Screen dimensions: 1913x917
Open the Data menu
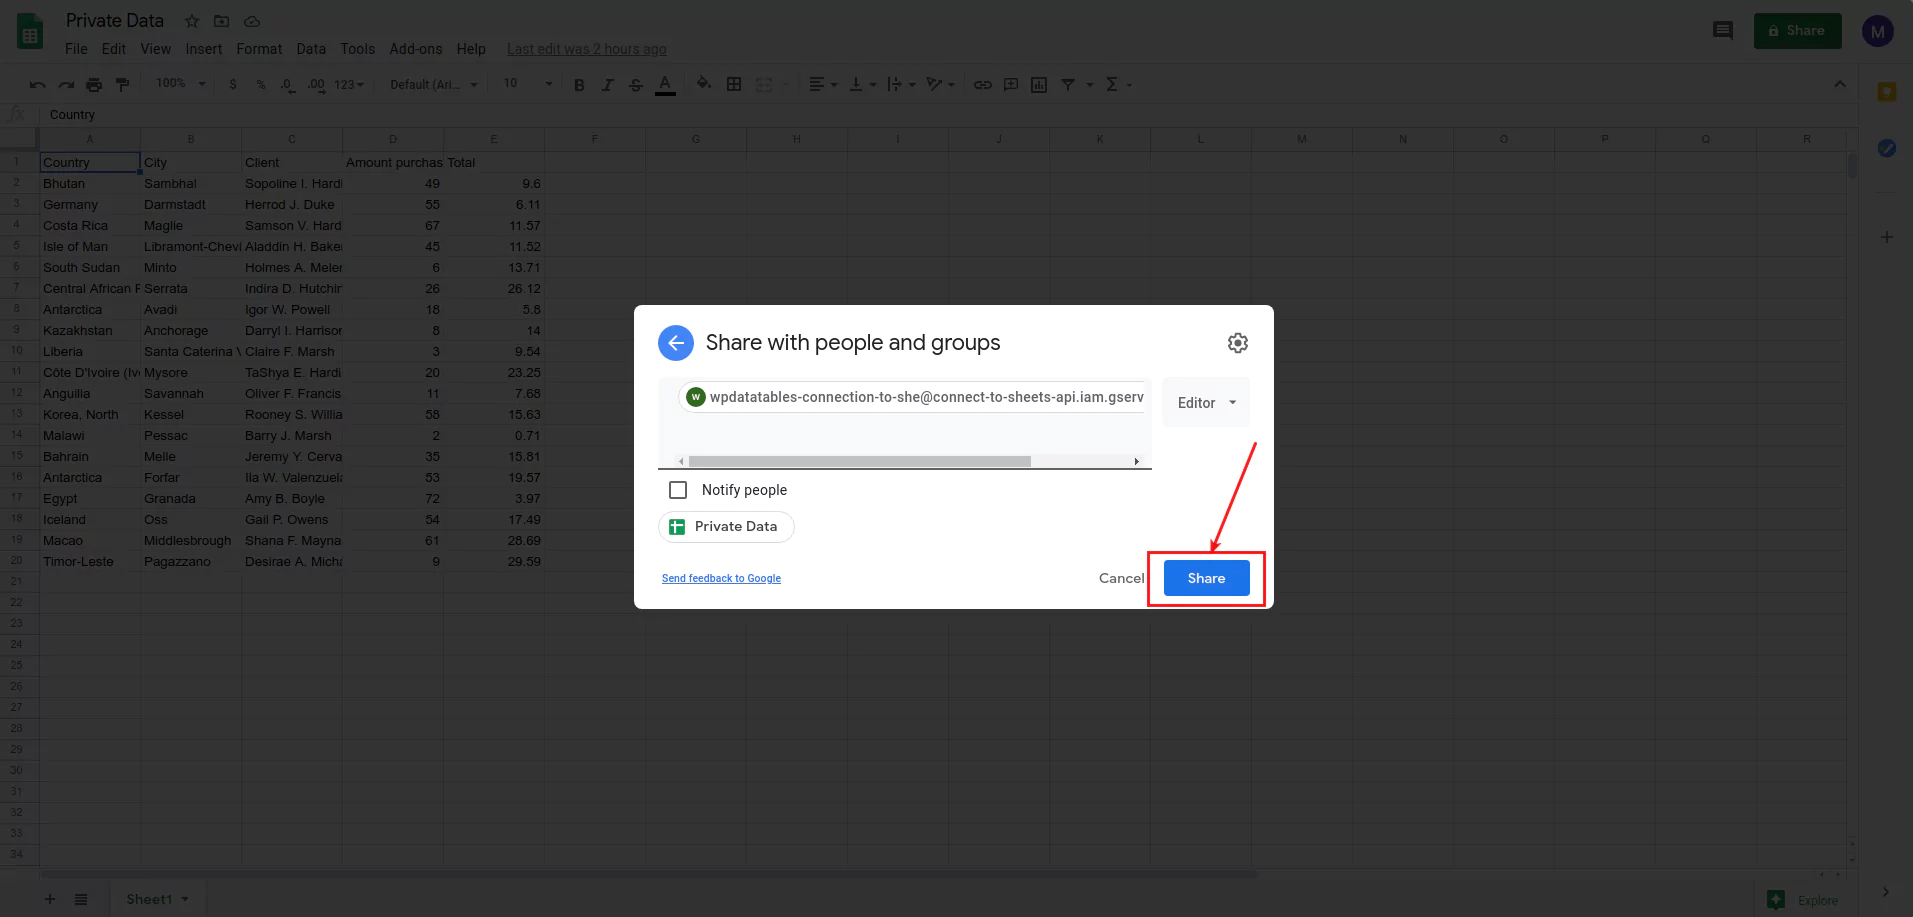[x=311, y=49]
